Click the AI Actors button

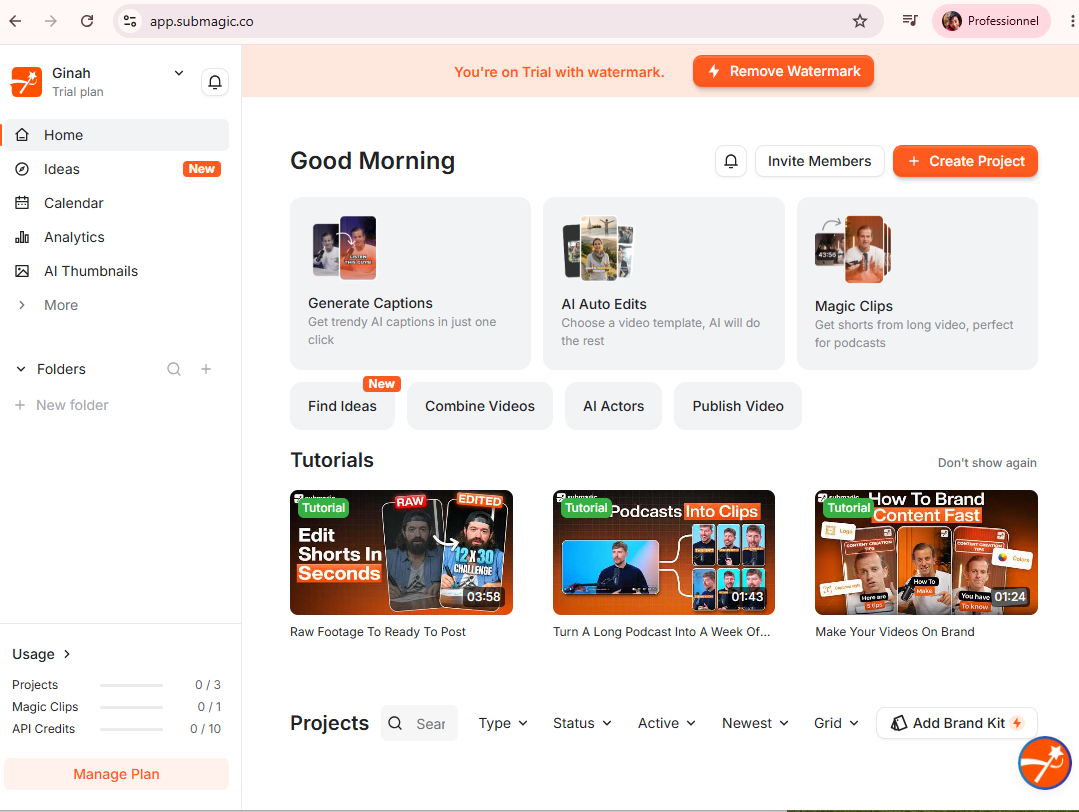tap(613, 406)
